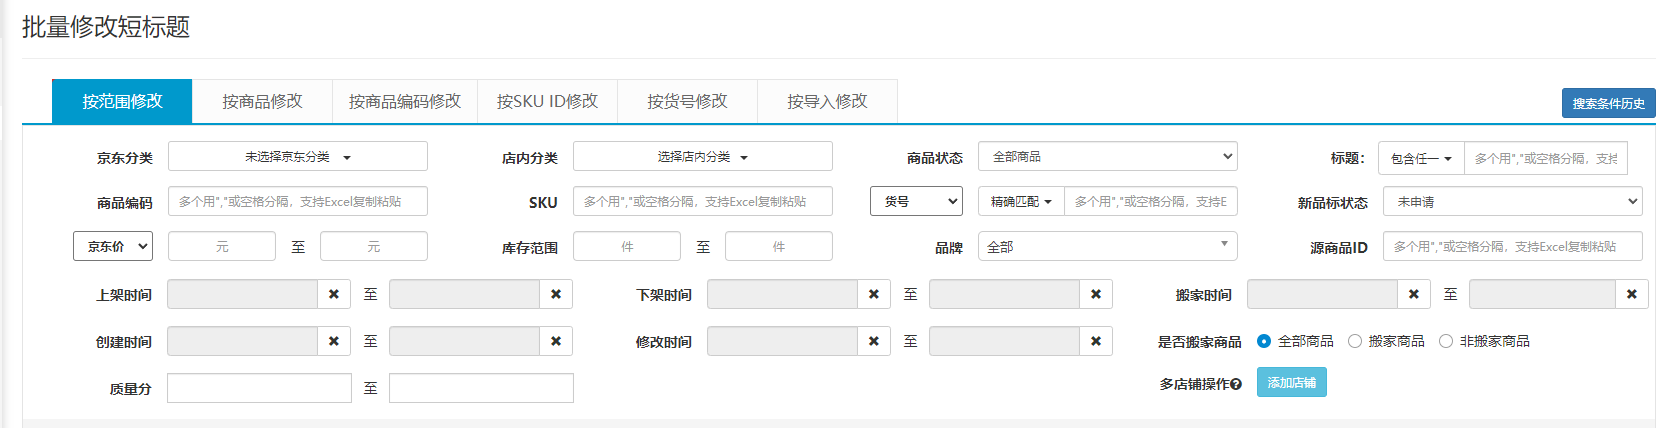1668x428 pixels.
Task: Click the 搜索条件历史 button
Action: [x=1608, y=103]
